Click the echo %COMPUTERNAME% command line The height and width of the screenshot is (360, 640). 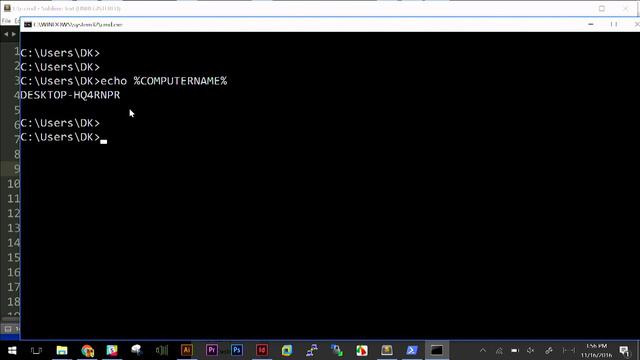[124, 81]
